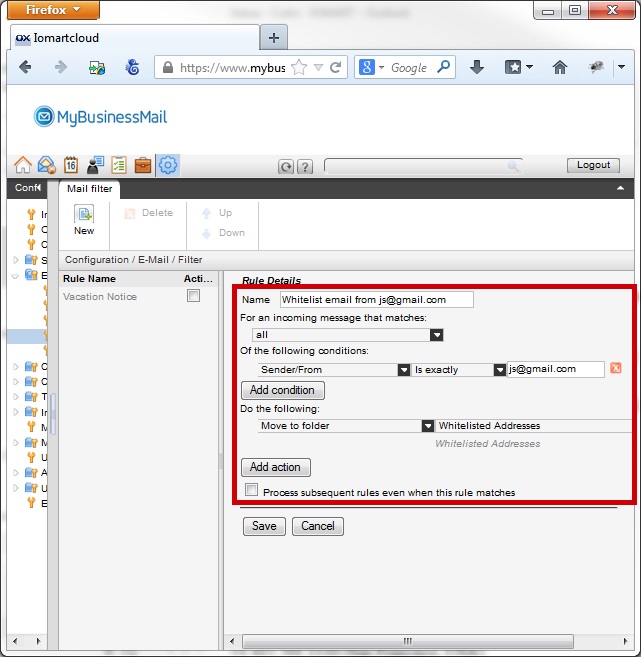Open the InfoStore briefcase icon
The height and width of the screenshot is (657, 641).
143,166
